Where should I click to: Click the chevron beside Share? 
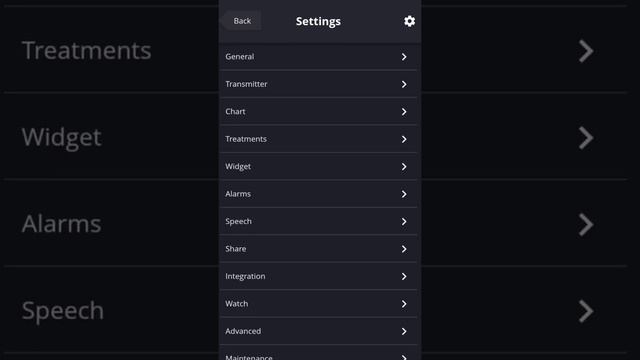404,249
